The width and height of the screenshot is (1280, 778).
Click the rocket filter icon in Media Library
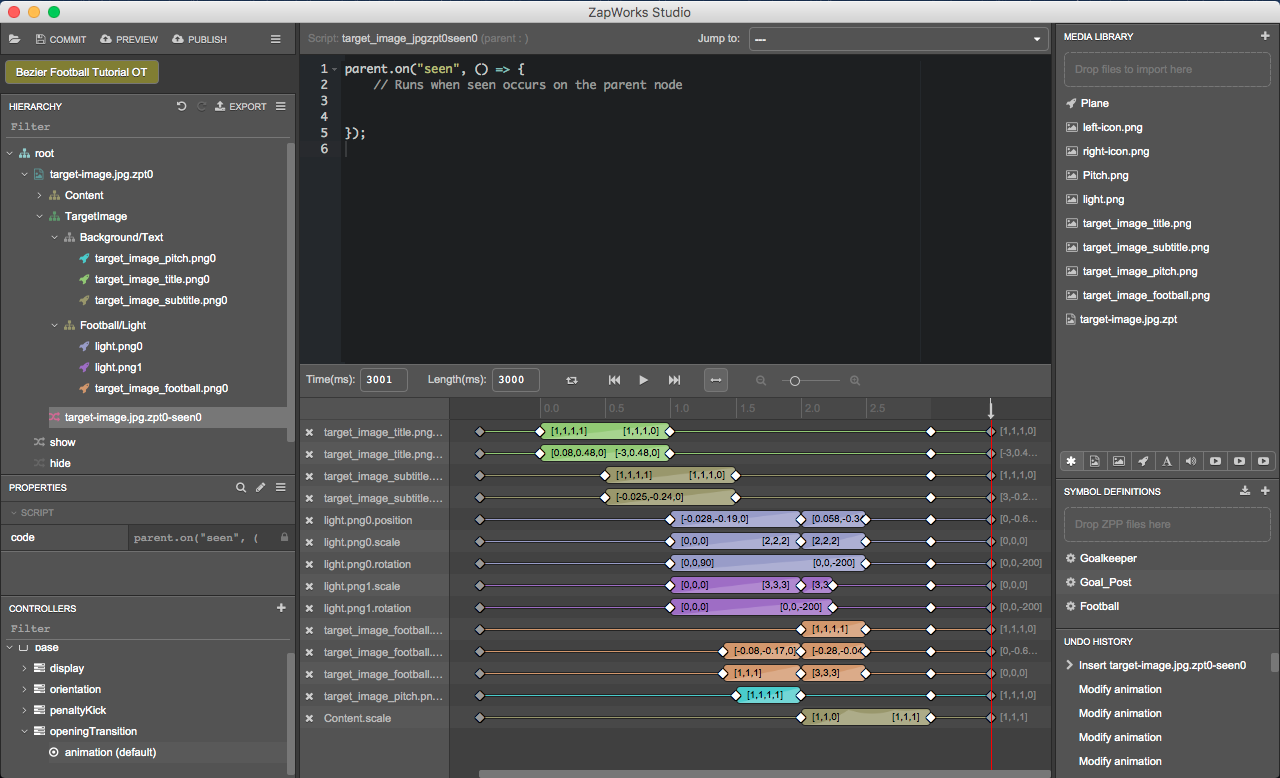coord(1143,461)
